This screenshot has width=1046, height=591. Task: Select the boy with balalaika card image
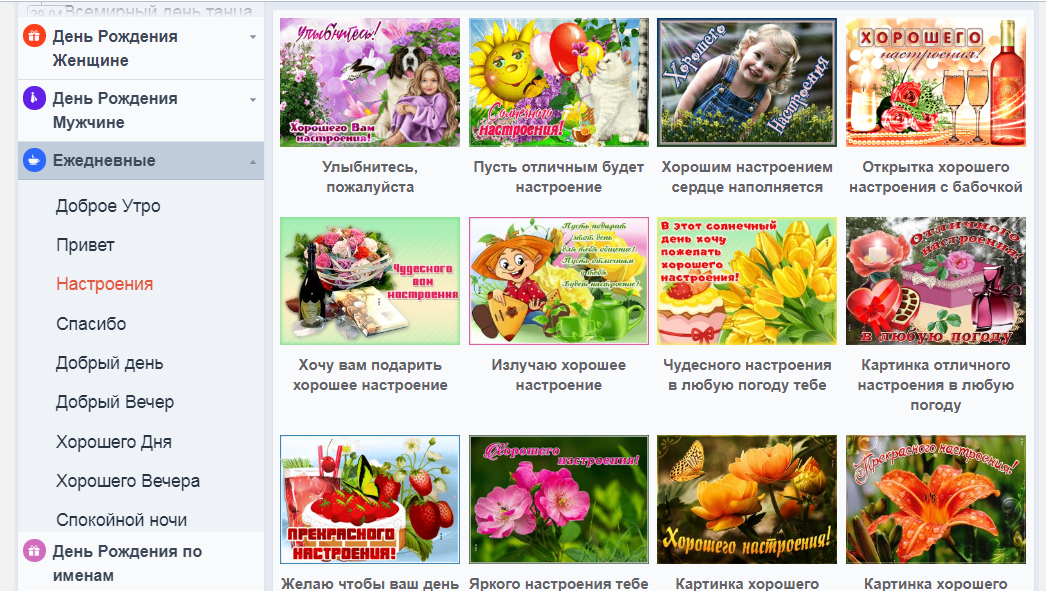[558, 281]
